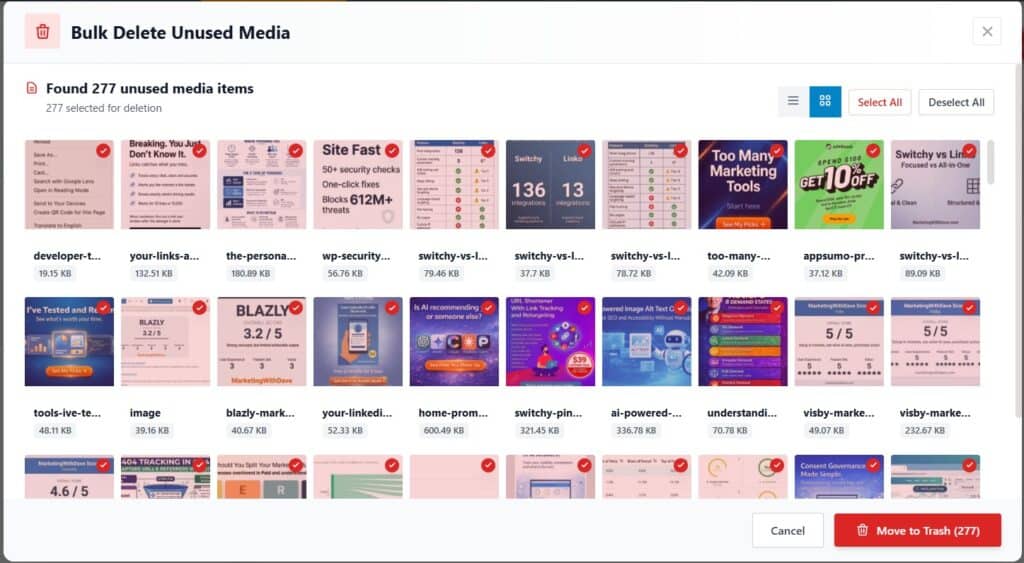Uncheck the wp-security... image checkmark
This screenshot has height=563, width=1024.
(392, 150)
